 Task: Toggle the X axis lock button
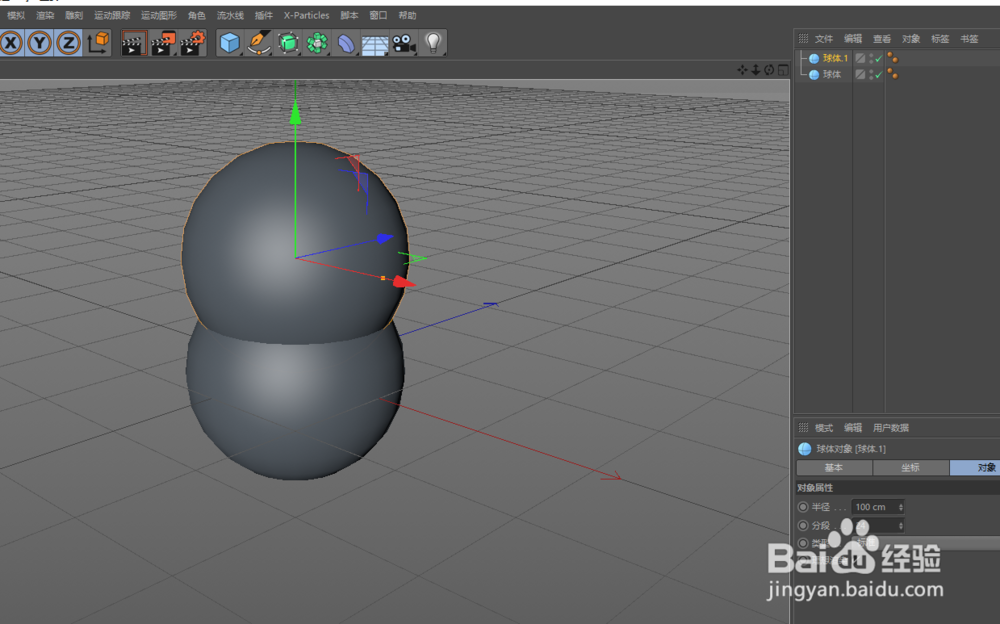point(11,43)
